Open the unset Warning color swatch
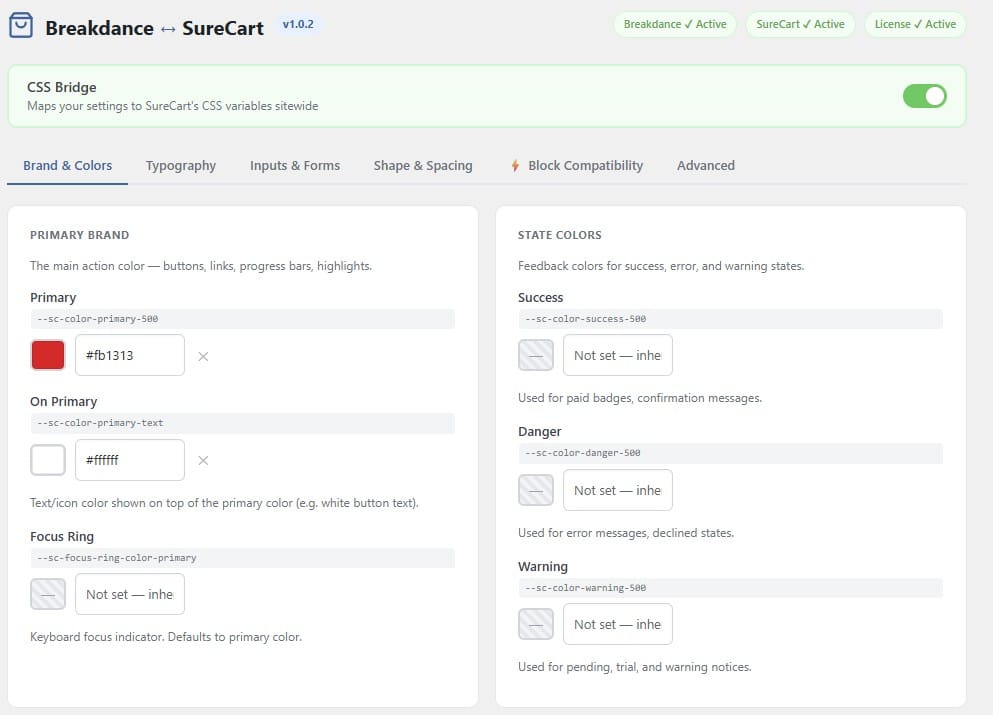This screenshot has height=715, width=993. click(x=536, y=624)
